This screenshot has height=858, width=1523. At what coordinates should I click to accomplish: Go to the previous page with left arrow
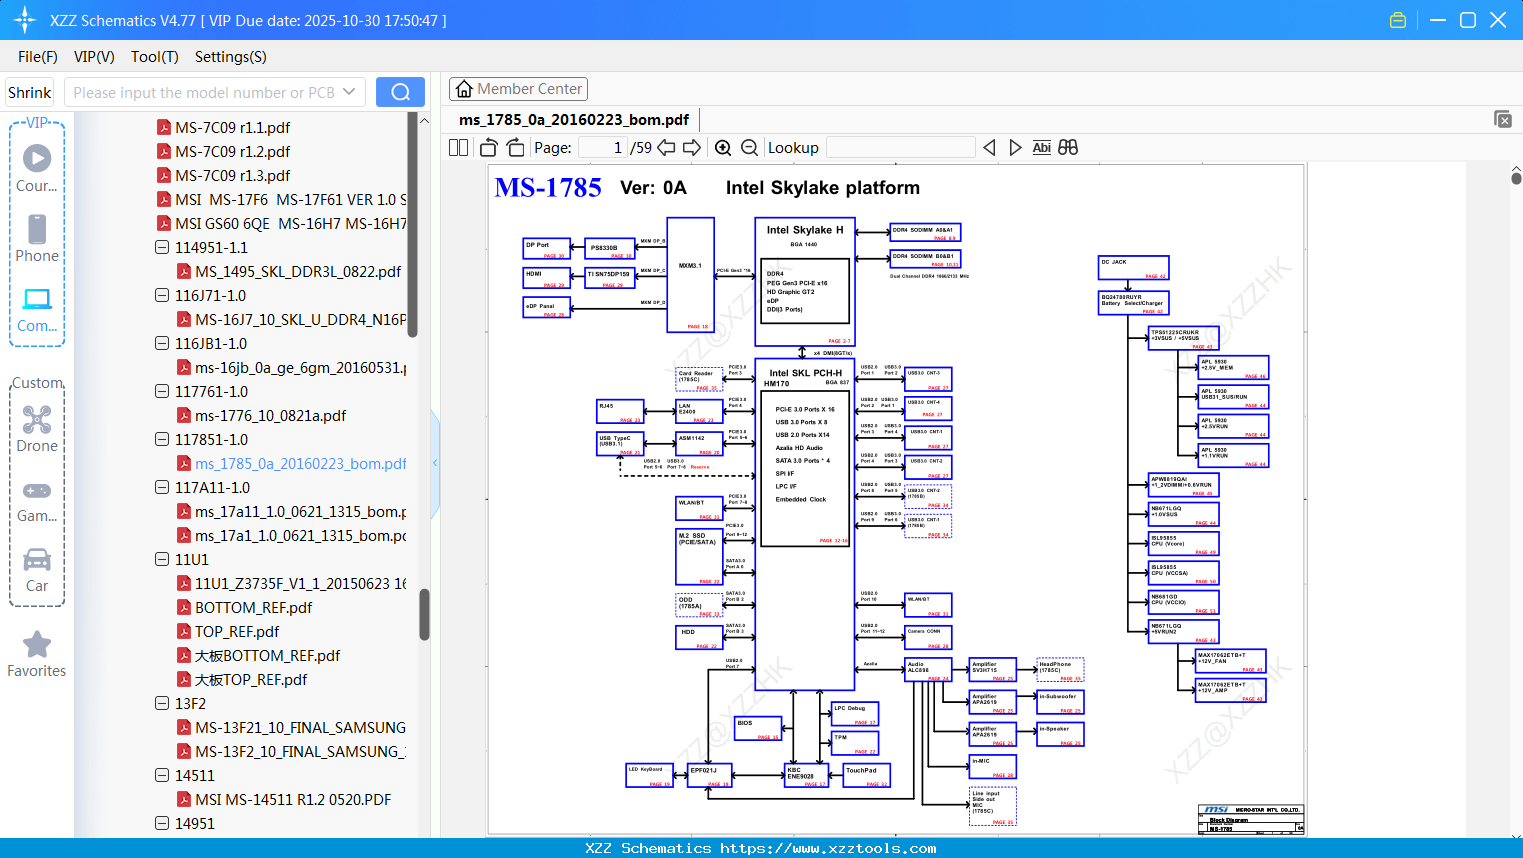tap(665, 148)
